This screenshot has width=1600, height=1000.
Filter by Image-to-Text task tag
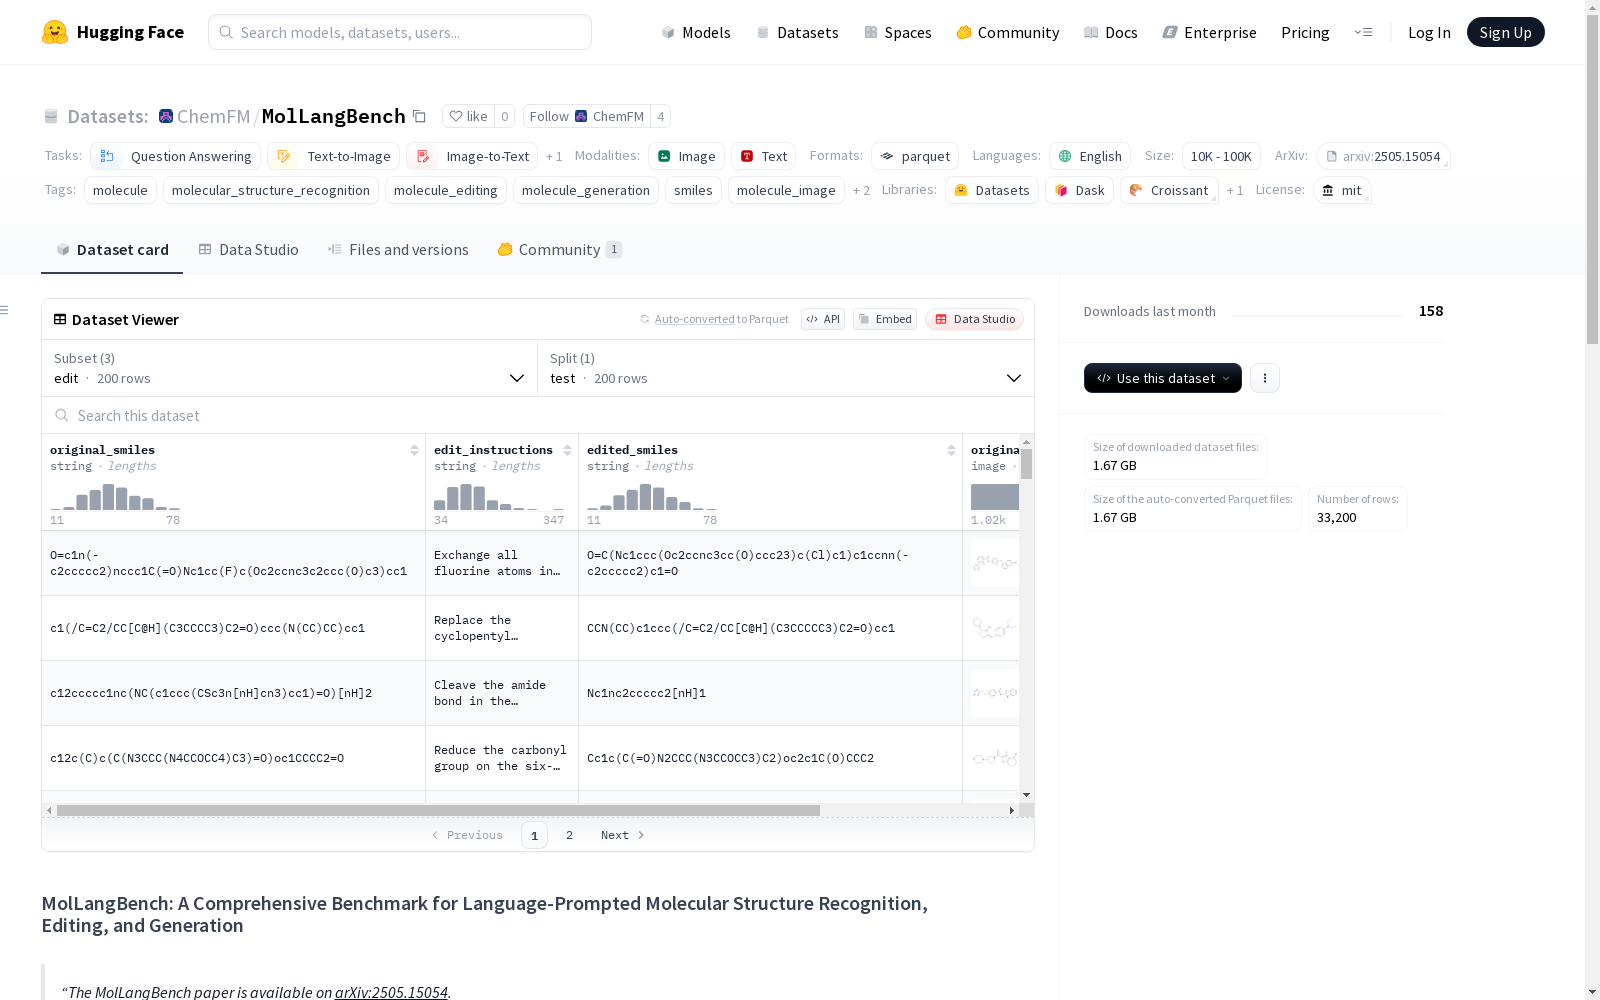click(472, 157)
